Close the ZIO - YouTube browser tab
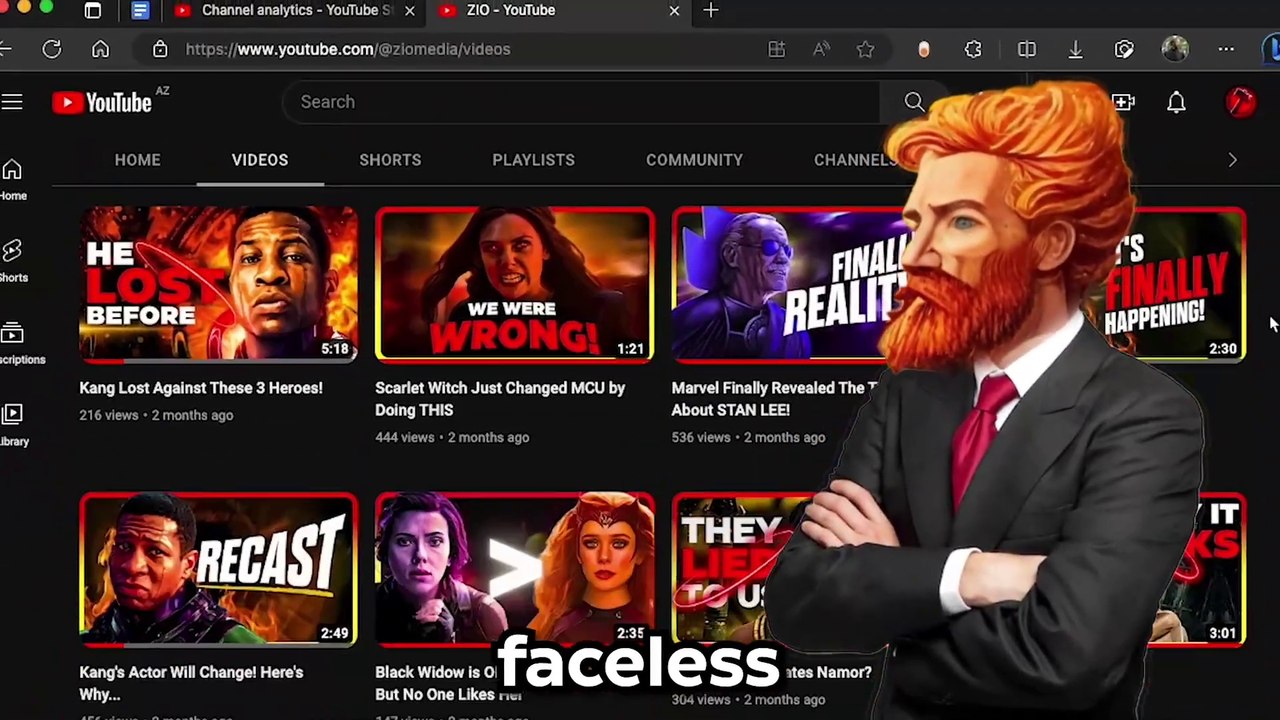1280x720 pixels. click(x=674, y=11)
